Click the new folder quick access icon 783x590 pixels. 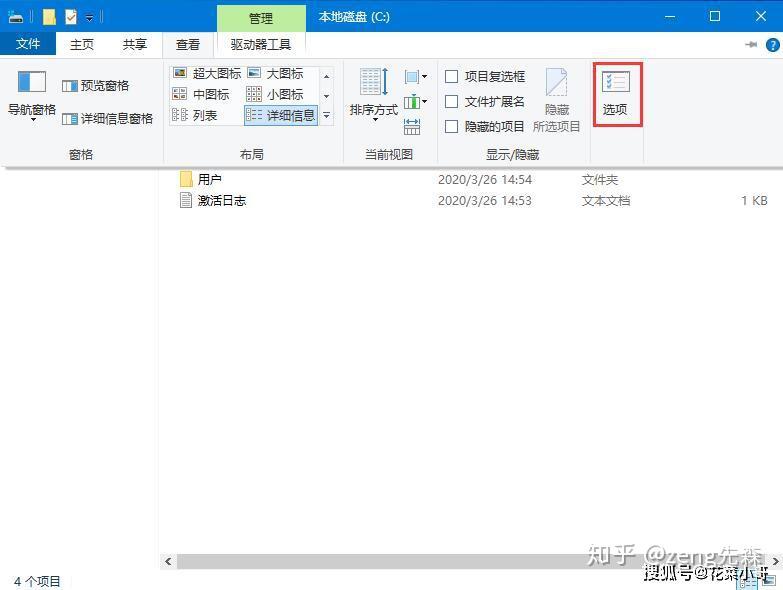tap(49, 17)
